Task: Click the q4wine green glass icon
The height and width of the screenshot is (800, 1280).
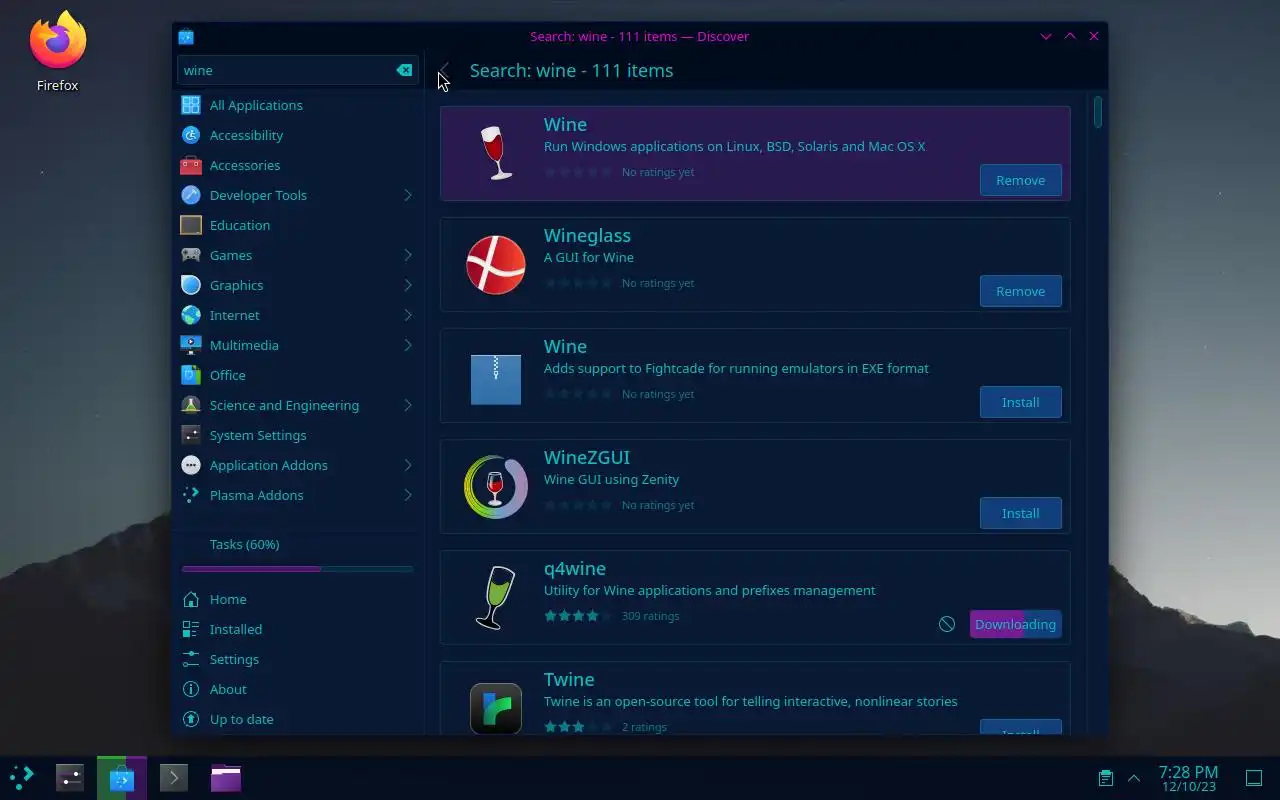Action: [x=496, y=598]
